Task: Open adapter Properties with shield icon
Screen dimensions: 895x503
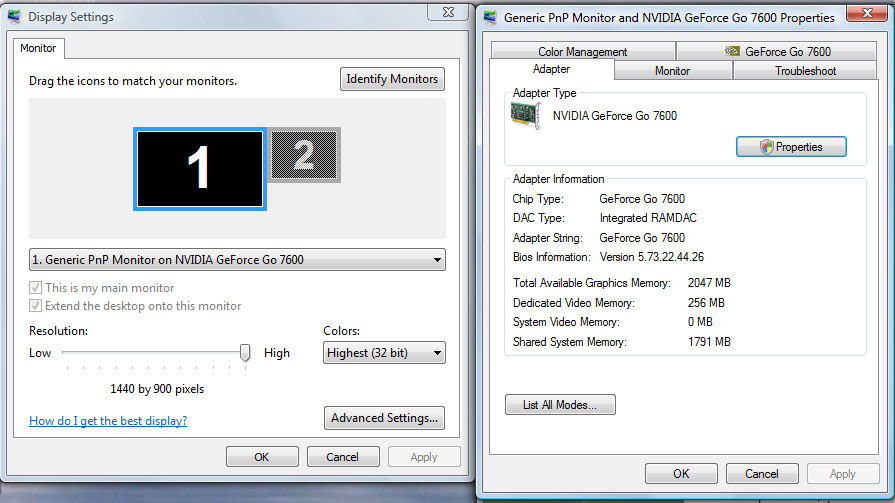Action: pyautogui.click(x=791, y=147)
